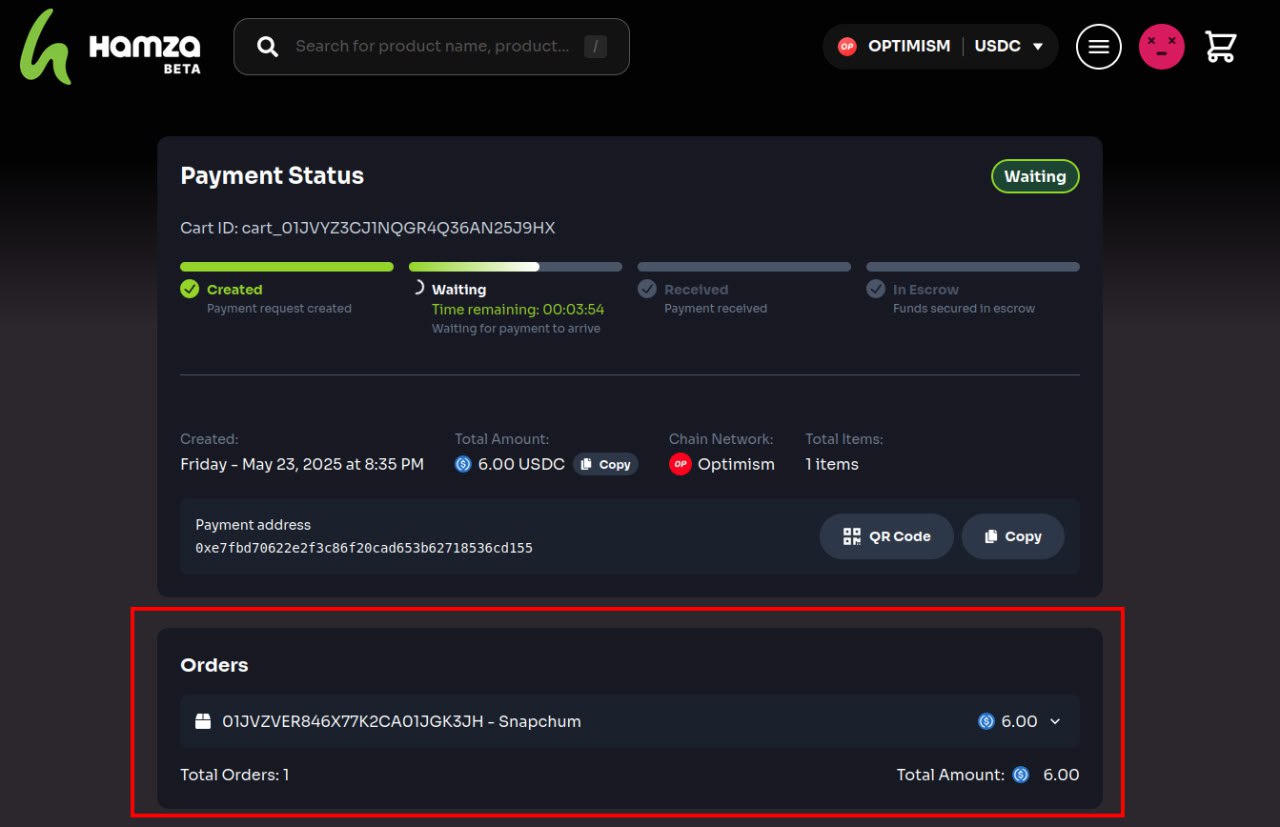Screen dimensions: 1280x827
Task: Click the USDC coin icon beside 6.00 USDC
Action: (462, 463)
